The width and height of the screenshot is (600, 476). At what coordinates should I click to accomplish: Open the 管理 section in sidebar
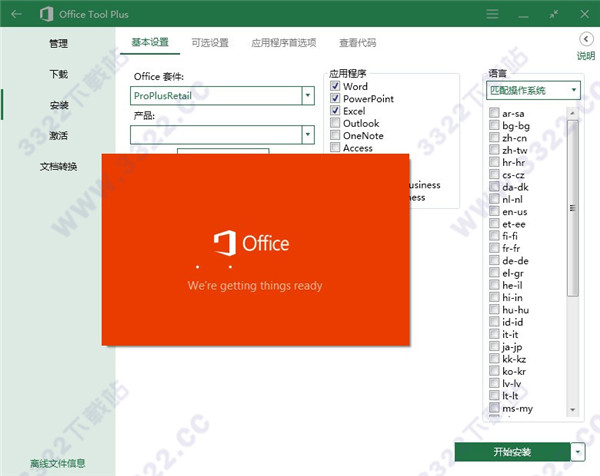[x=58, y=44]
